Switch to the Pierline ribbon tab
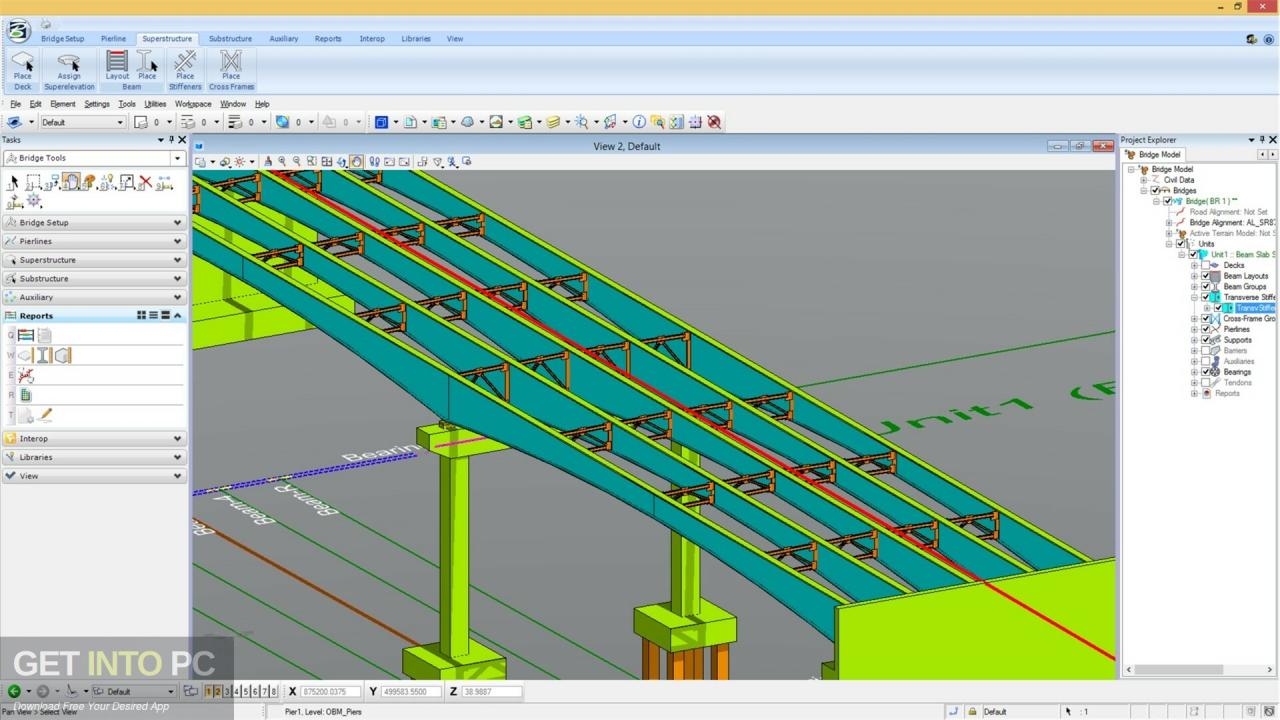 click(x=113, y=39)
